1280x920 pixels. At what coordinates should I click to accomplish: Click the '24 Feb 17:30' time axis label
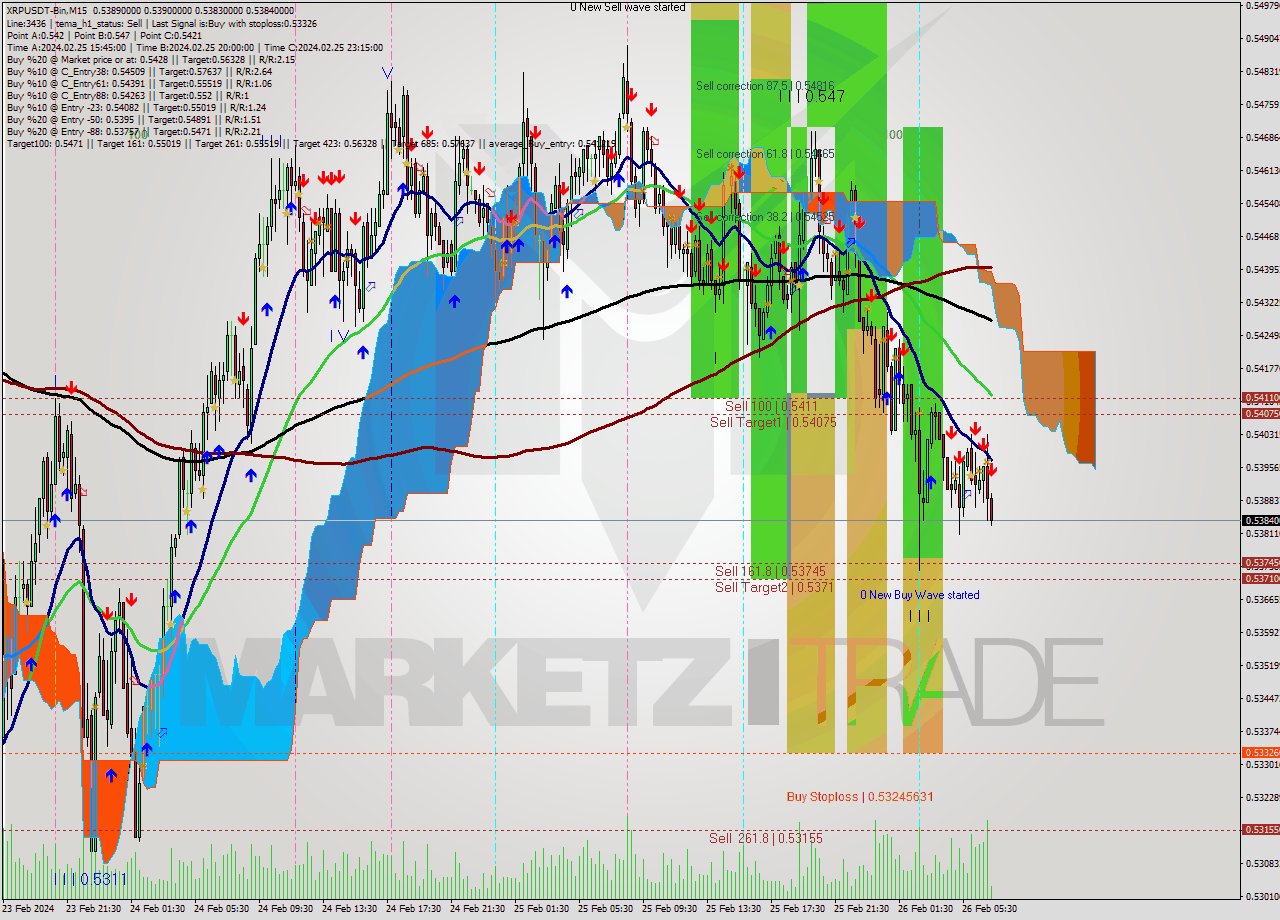click(x=415, y=909)
